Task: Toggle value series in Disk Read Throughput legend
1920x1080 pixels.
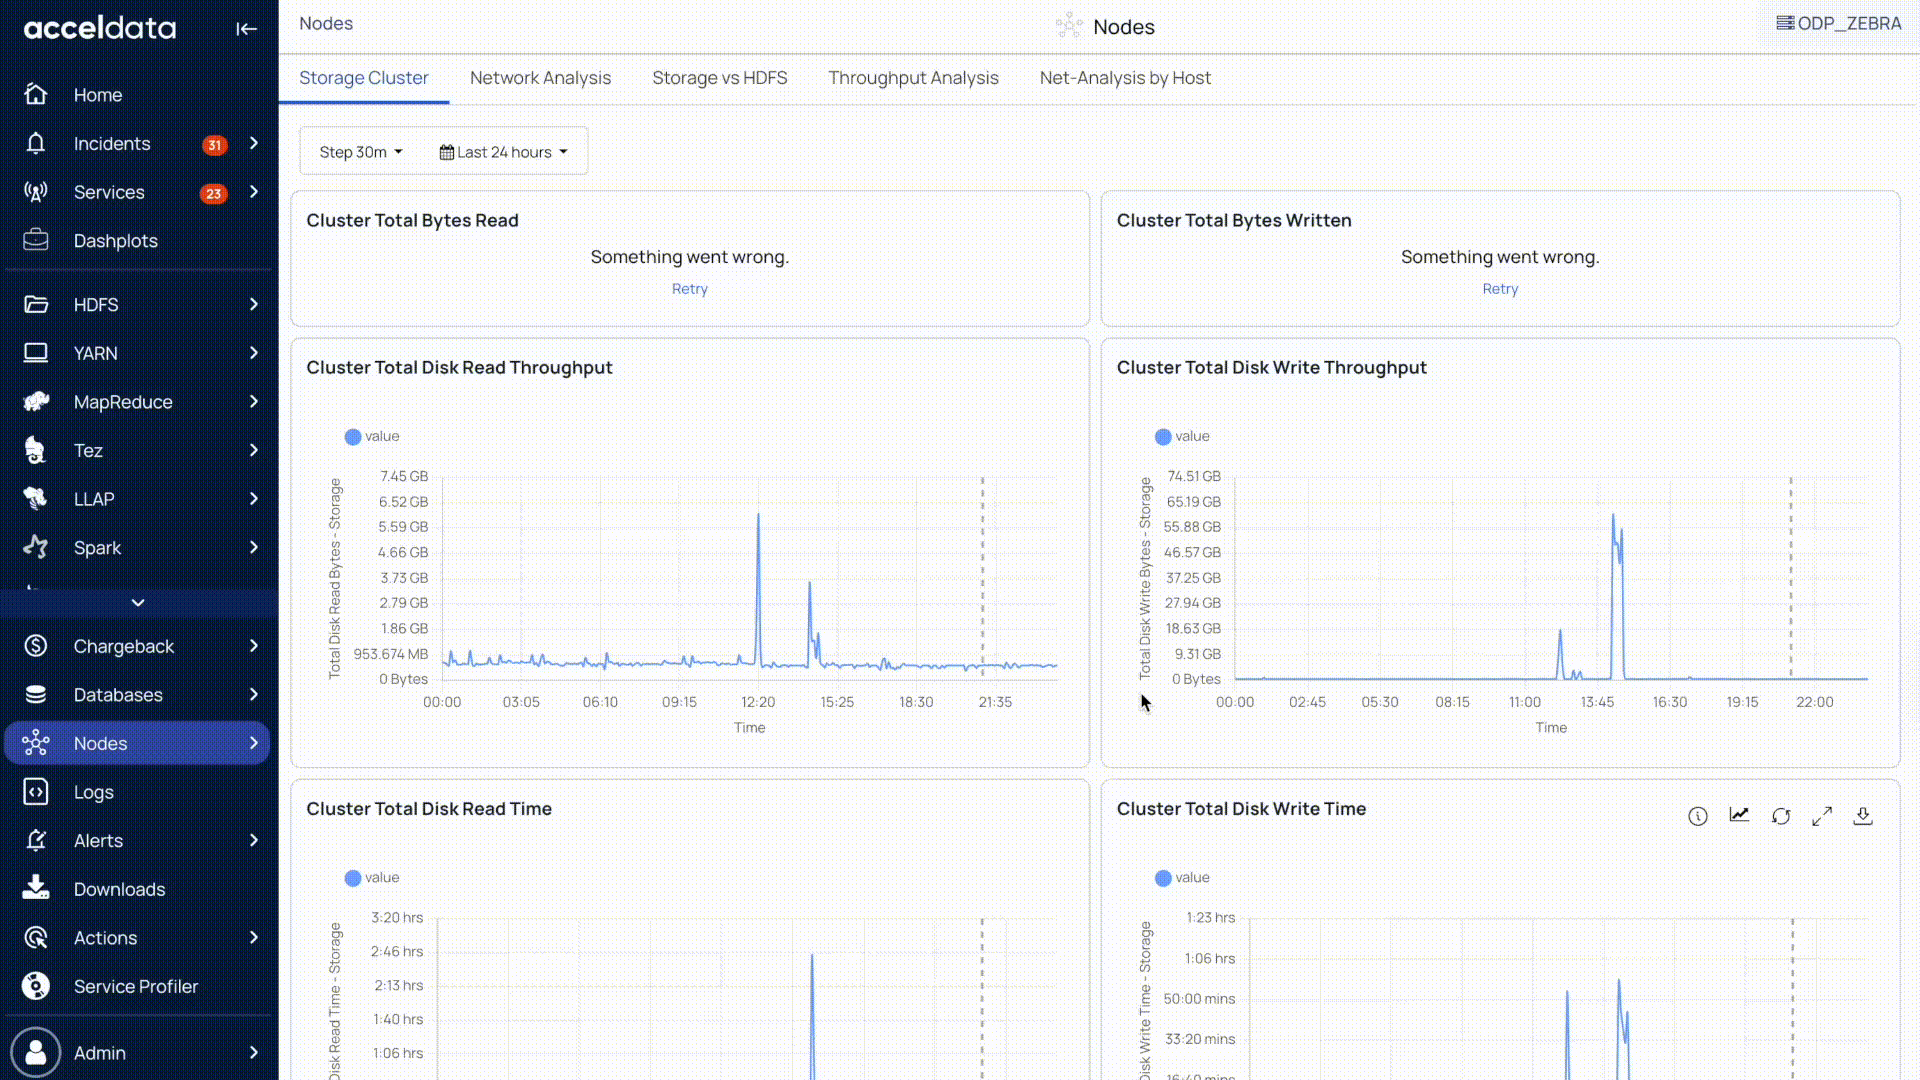Action: (372, 436)
